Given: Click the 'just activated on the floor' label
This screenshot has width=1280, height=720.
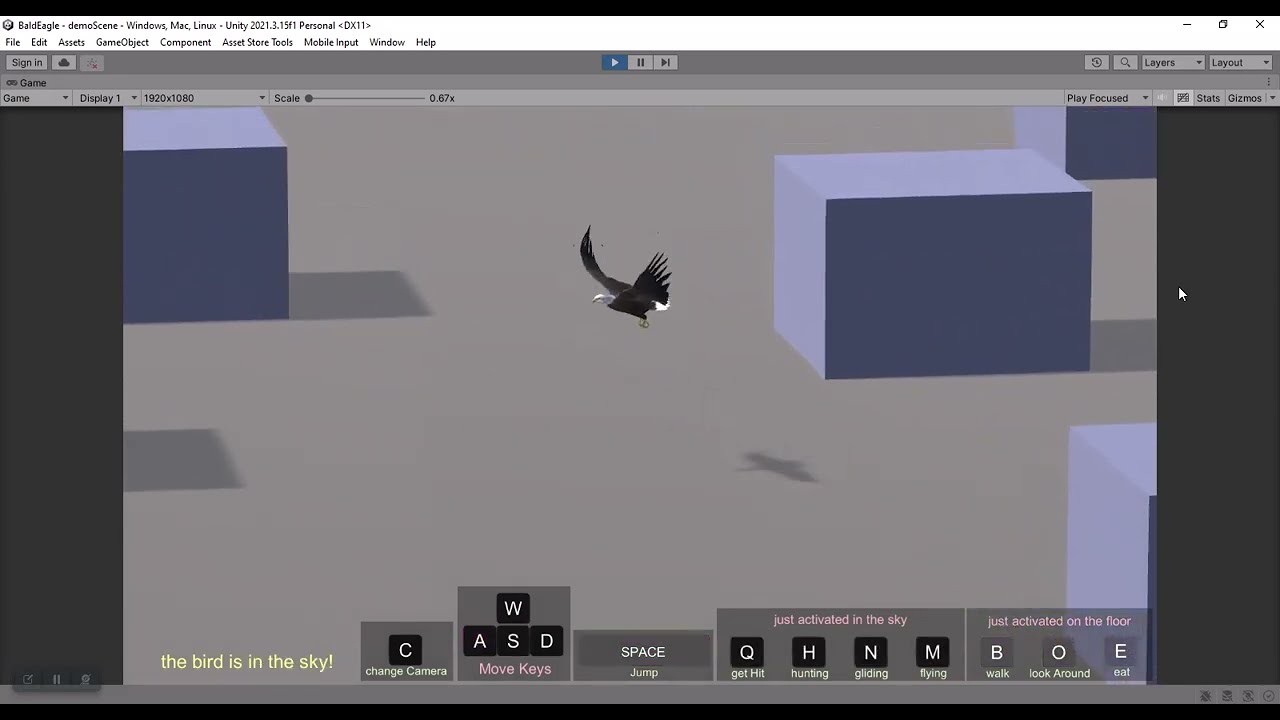Looking at the screenshot, I should pyautogui.click(x=1059, y=621).
